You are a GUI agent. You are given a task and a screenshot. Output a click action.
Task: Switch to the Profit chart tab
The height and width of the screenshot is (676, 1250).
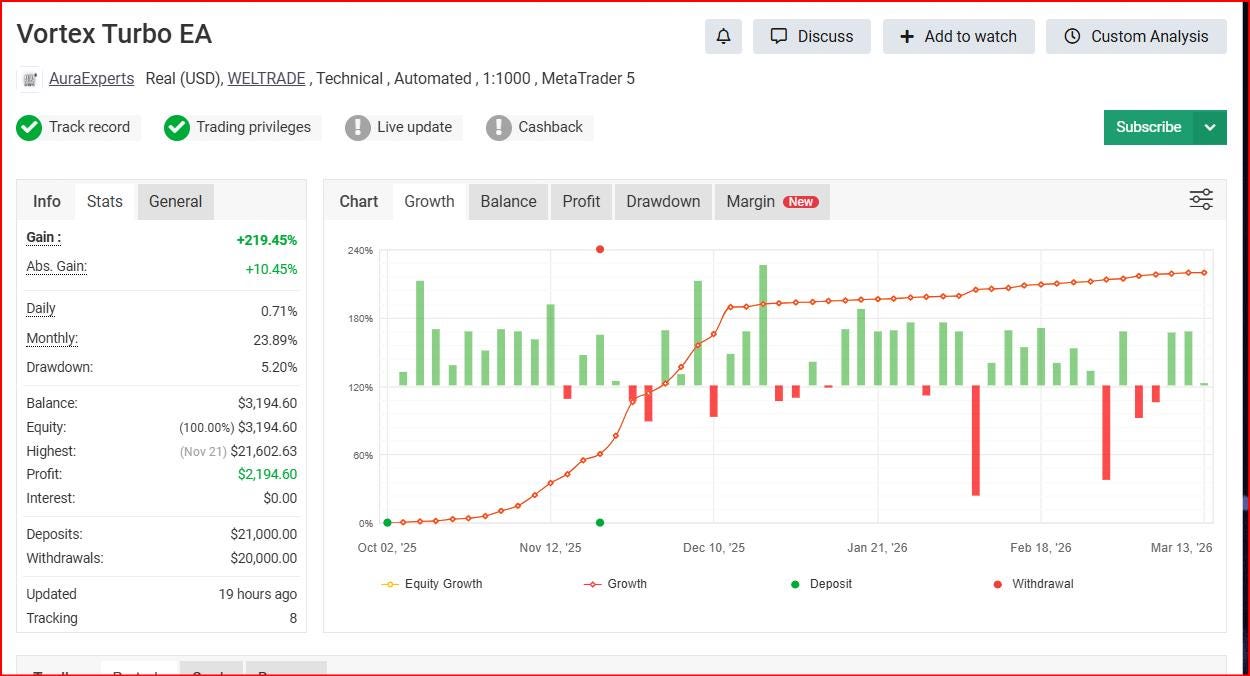[581, 201]
